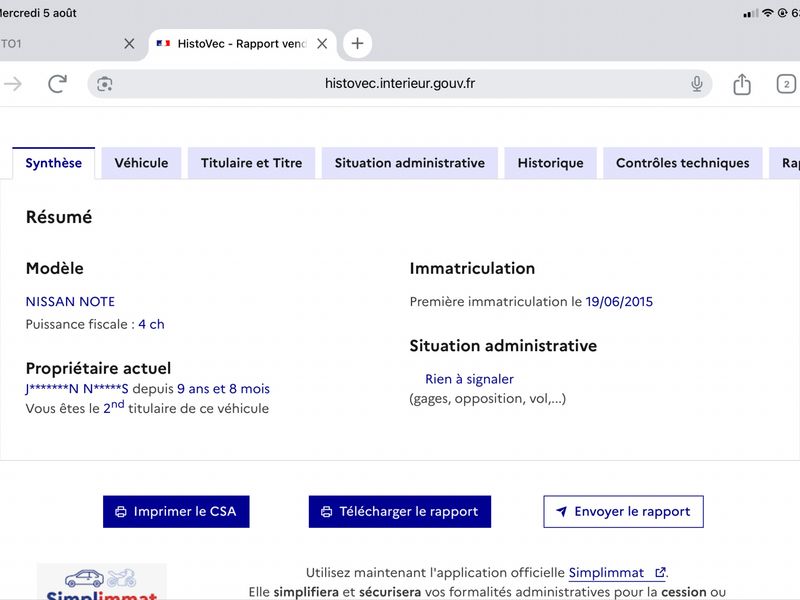The width and height of the screenshot is (800, 600).
Task: Click the Rien à signaler status
Action: click(x=469, y=379)
